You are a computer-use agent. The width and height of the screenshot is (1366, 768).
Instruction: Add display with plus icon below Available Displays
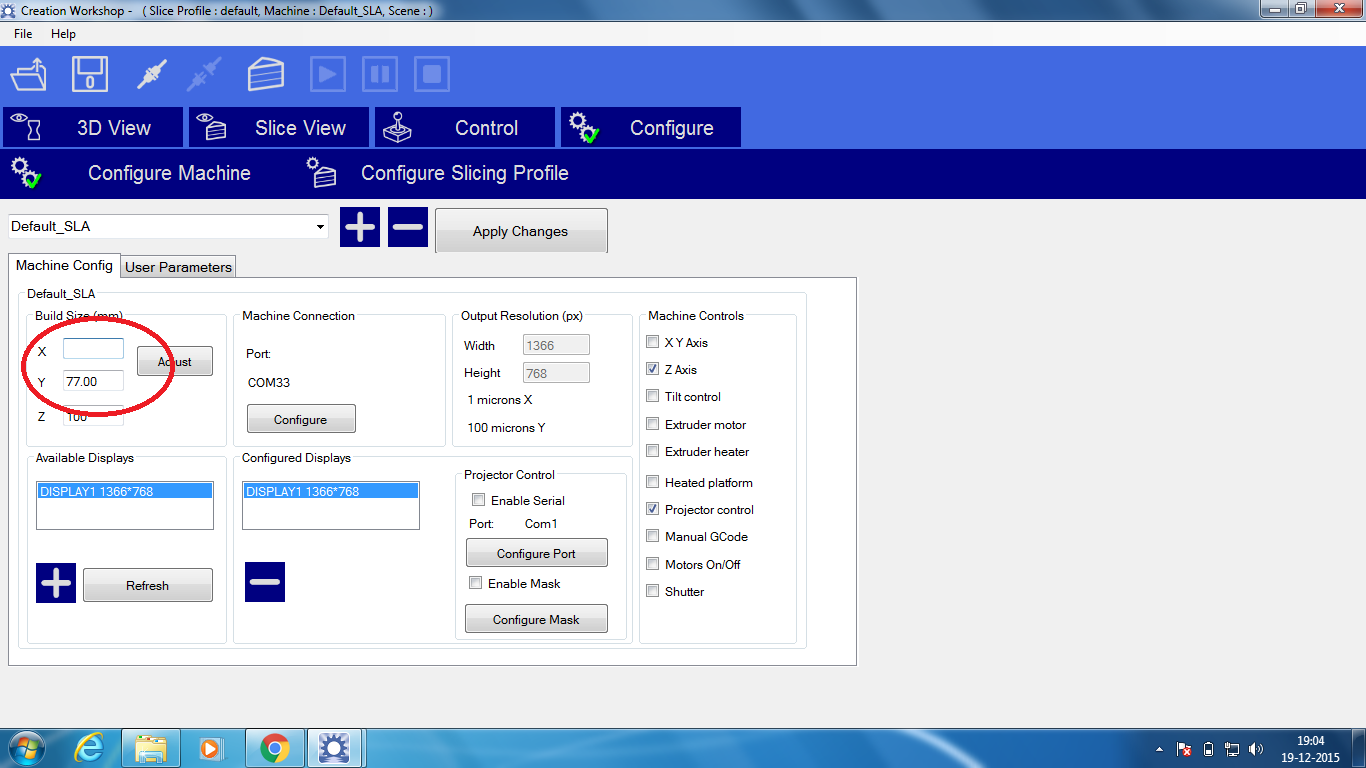tap(56, 583)
